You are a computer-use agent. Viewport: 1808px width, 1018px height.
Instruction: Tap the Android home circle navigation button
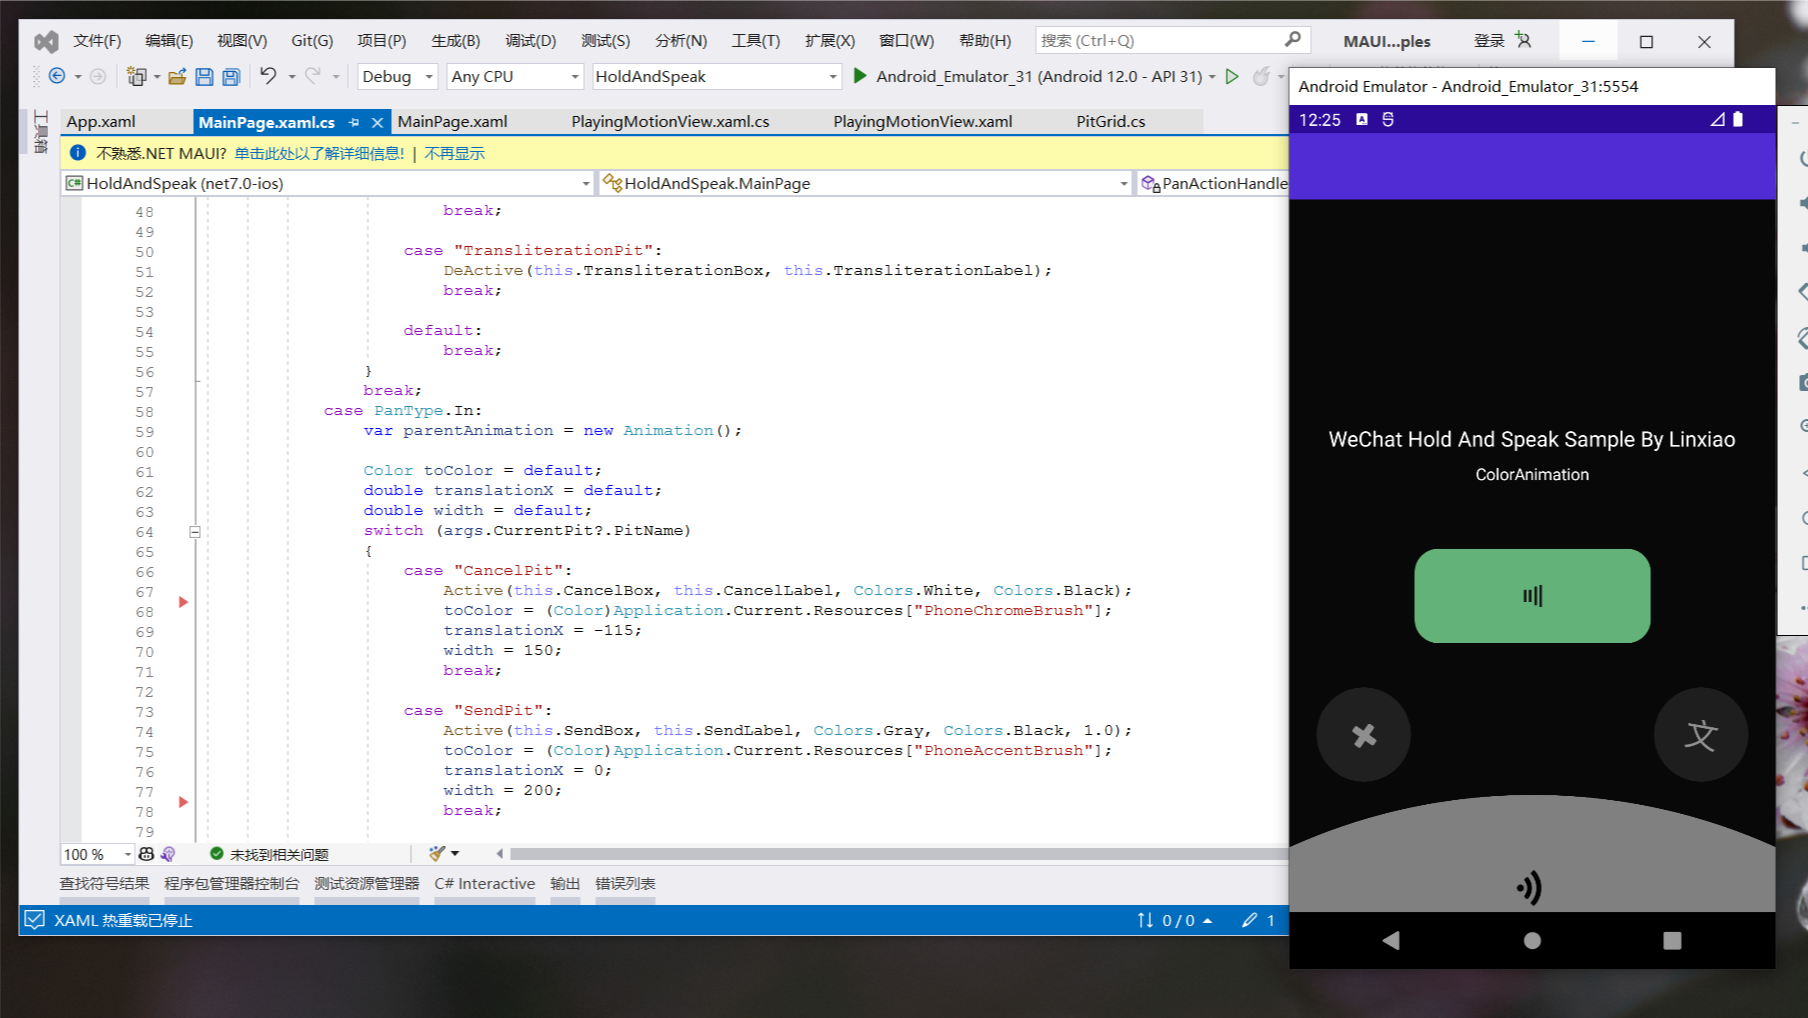click(x=1532, y=940)
